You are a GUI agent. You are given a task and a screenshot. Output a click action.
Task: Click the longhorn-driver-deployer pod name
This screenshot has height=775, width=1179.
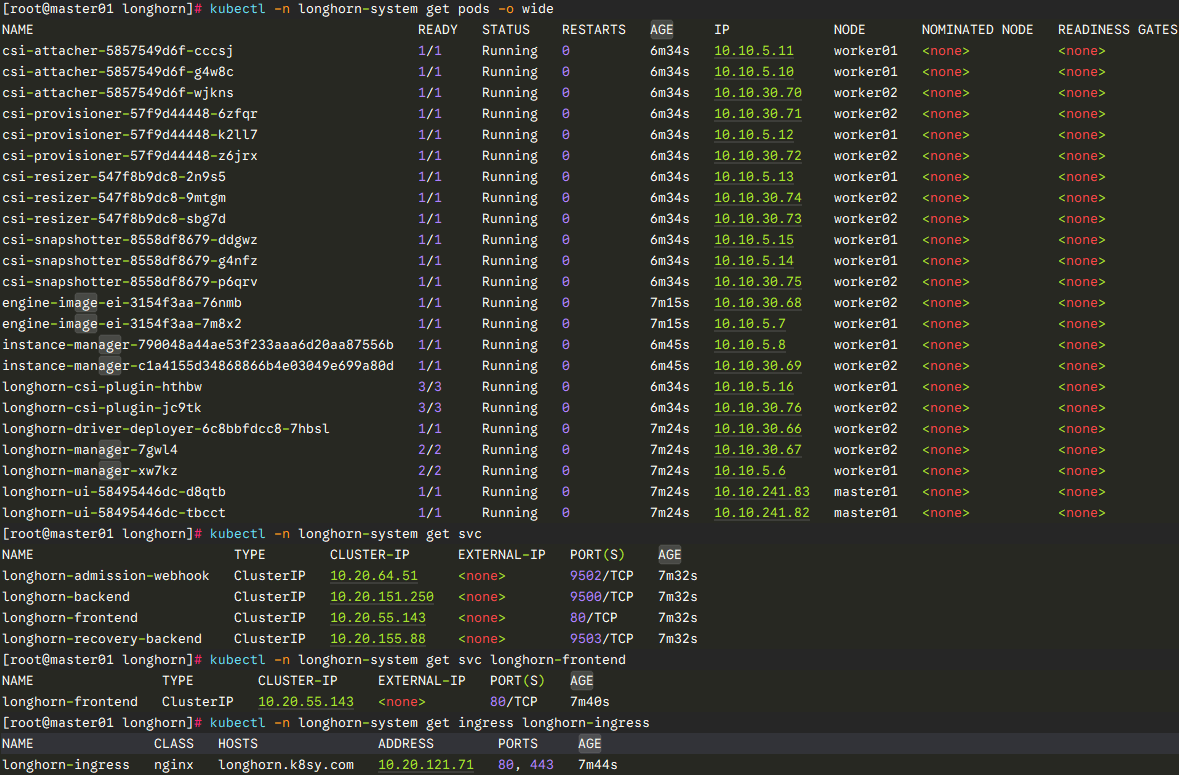click(165, 429)
